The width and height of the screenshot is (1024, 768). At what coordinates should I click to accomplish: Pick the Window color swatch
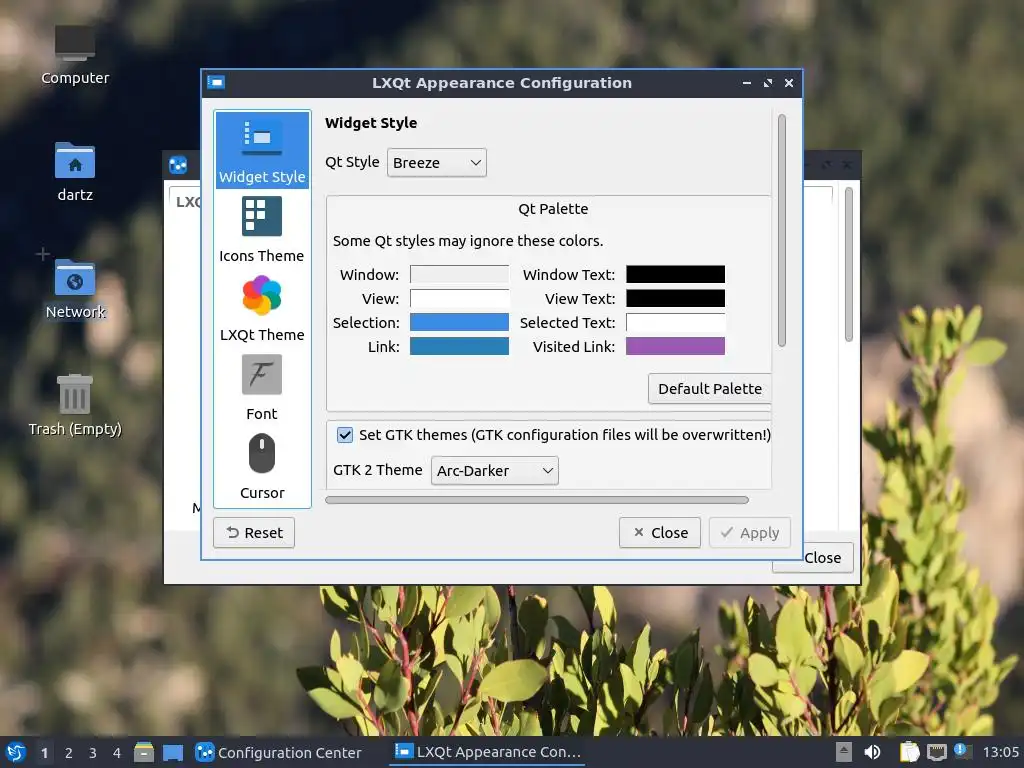click(x=459, y=274)
